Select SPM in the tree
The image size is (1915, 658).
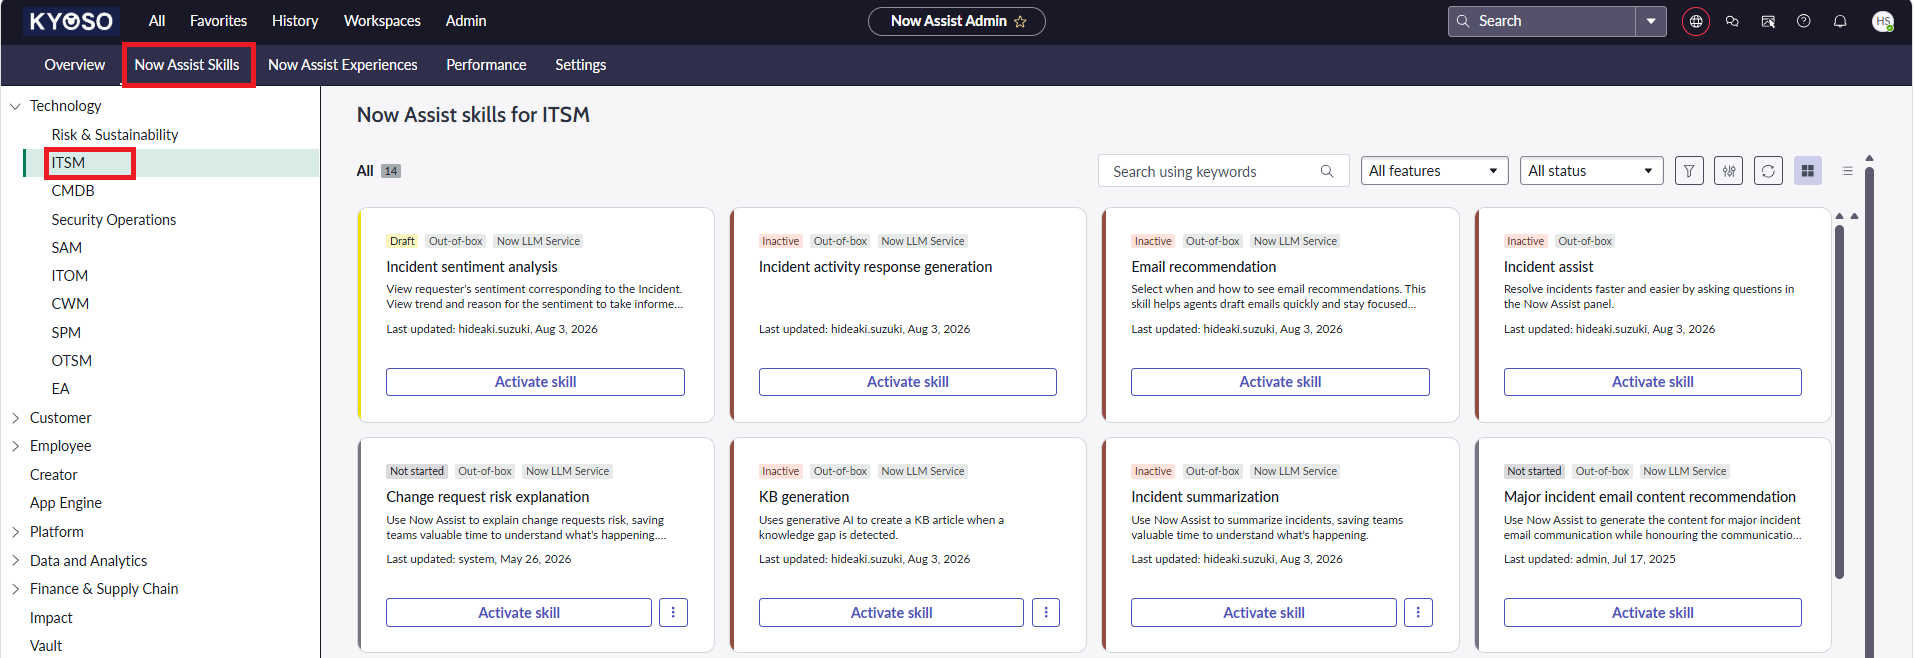pyautogui.click(x=66, y=333)
